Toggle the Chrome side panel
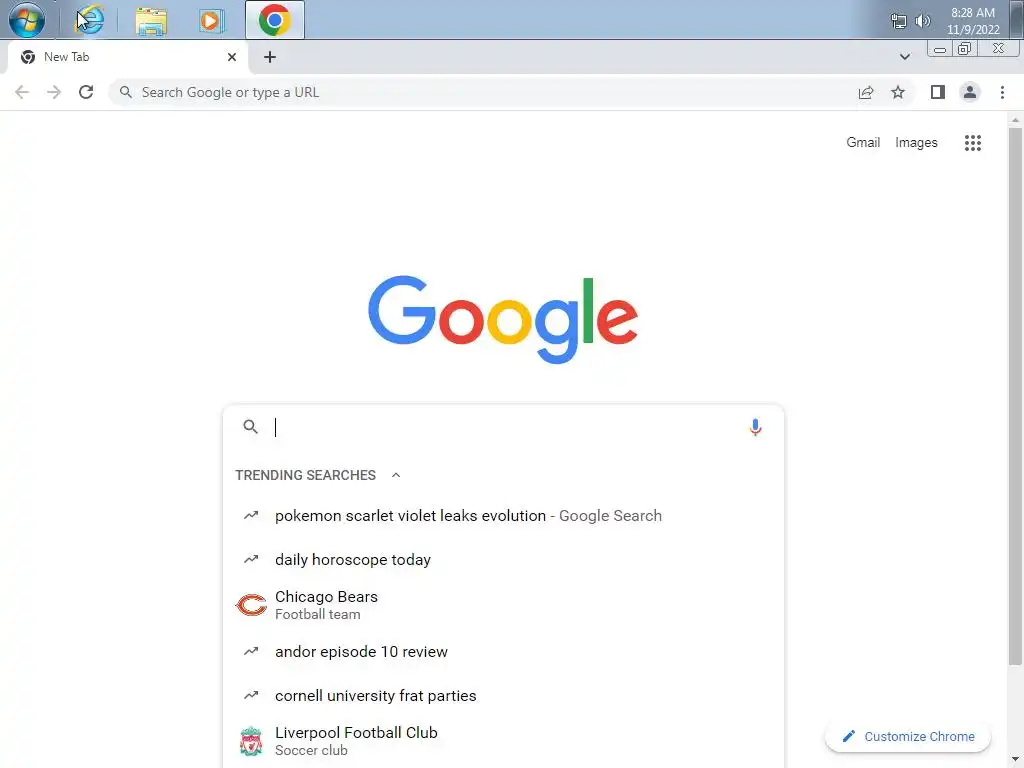Image resolution: width=1024 pixels, height=768 pixels. [x=938, y=92]
